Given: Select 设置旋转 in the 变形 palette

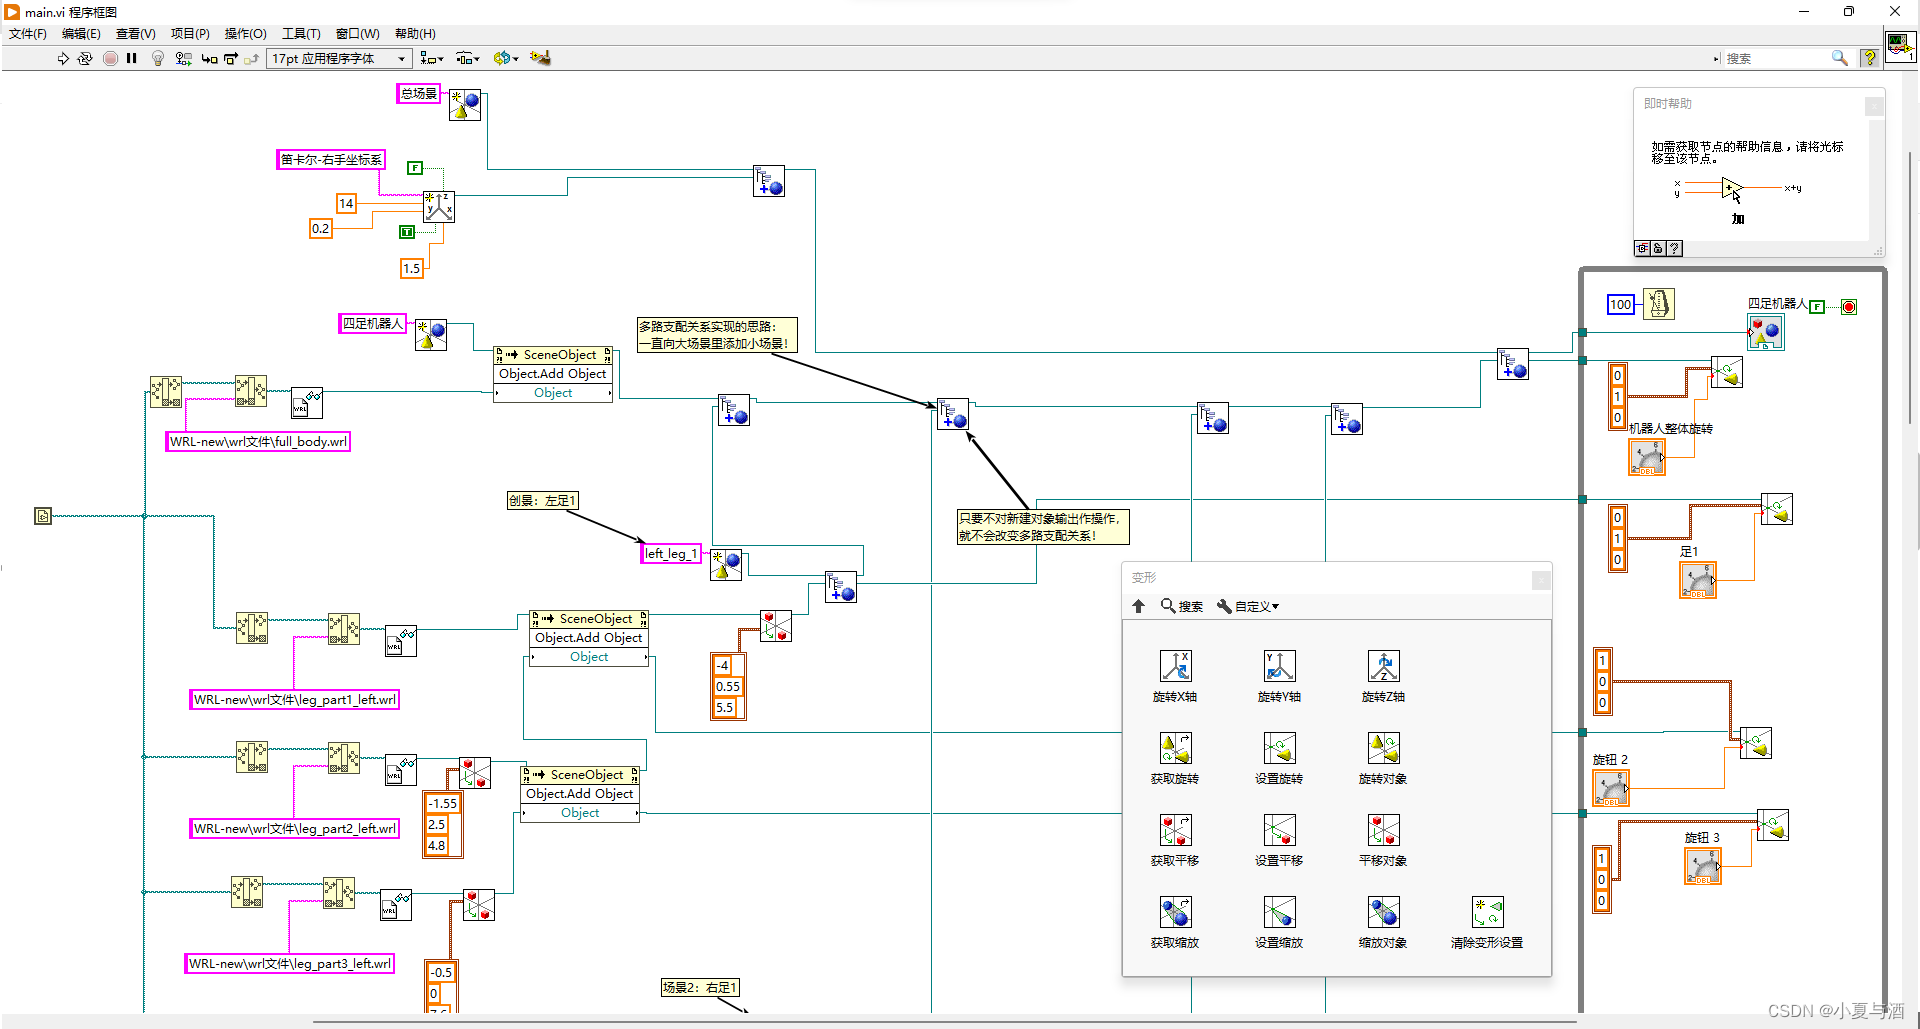Looking at the screenshot, I should click(x=1279, y=757).
